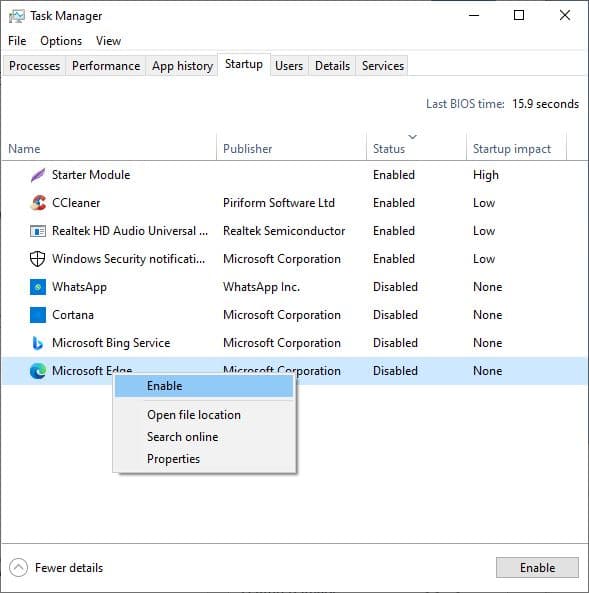The height and width of the screenshot is (593, 589).
Task: Select Windows Security notification row name
Action: tap(129, 259)
